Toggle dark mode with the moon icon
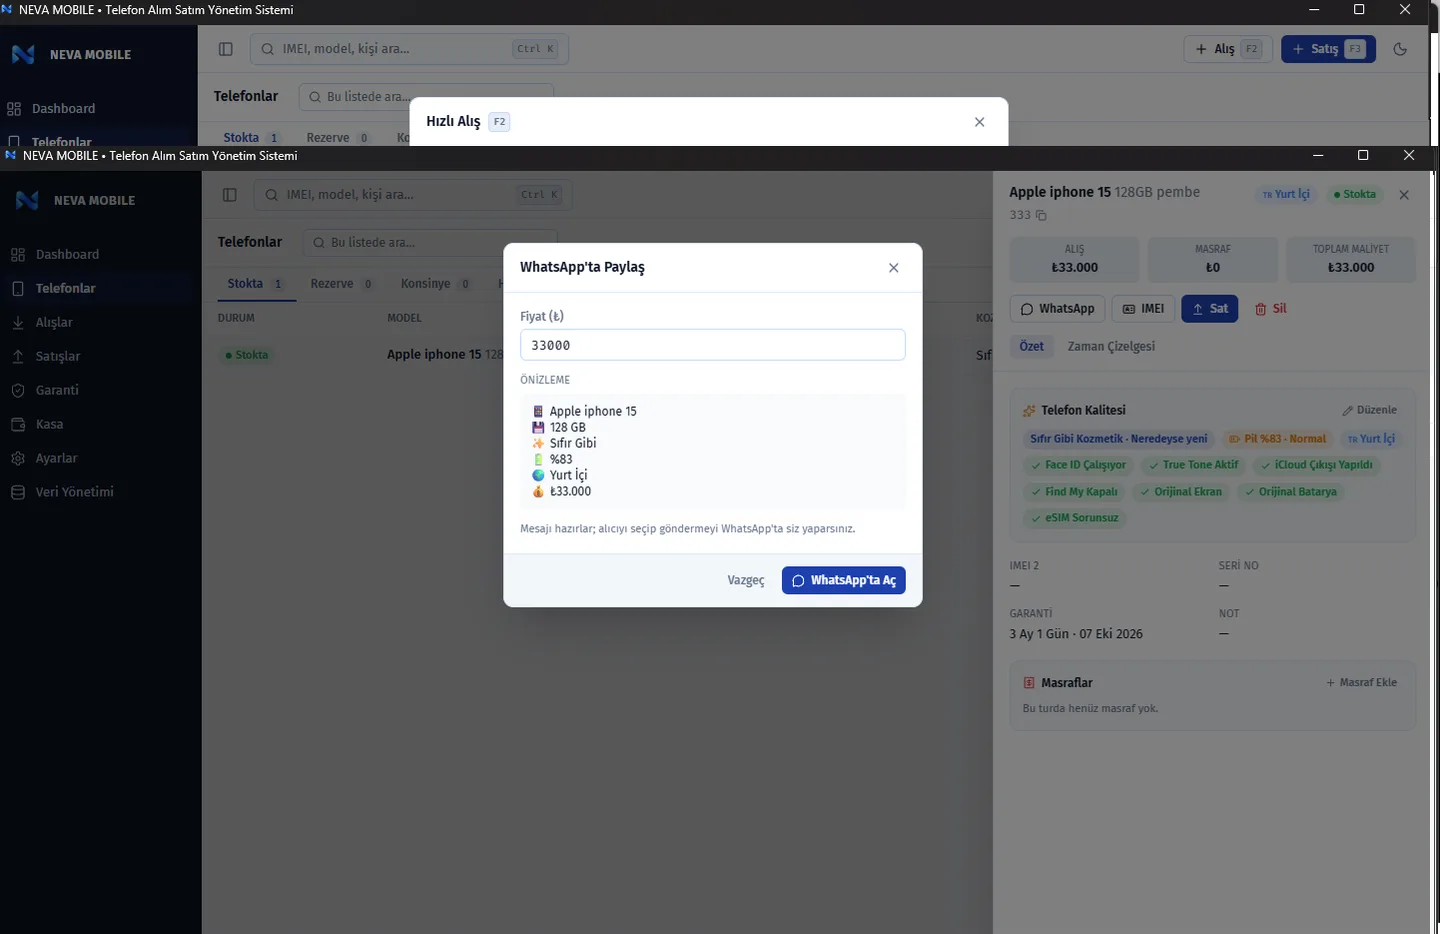 click(x=1400, y=49)
